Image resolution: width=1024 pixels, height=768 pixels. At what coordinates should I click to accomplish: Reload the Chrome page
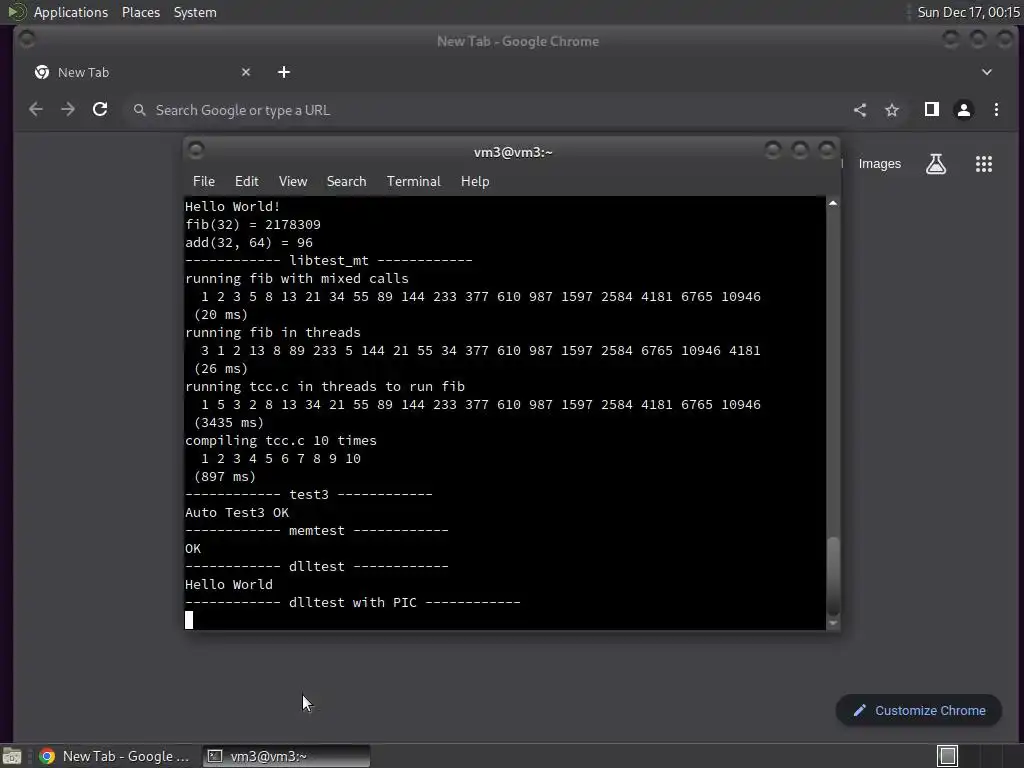click(100, 110)
